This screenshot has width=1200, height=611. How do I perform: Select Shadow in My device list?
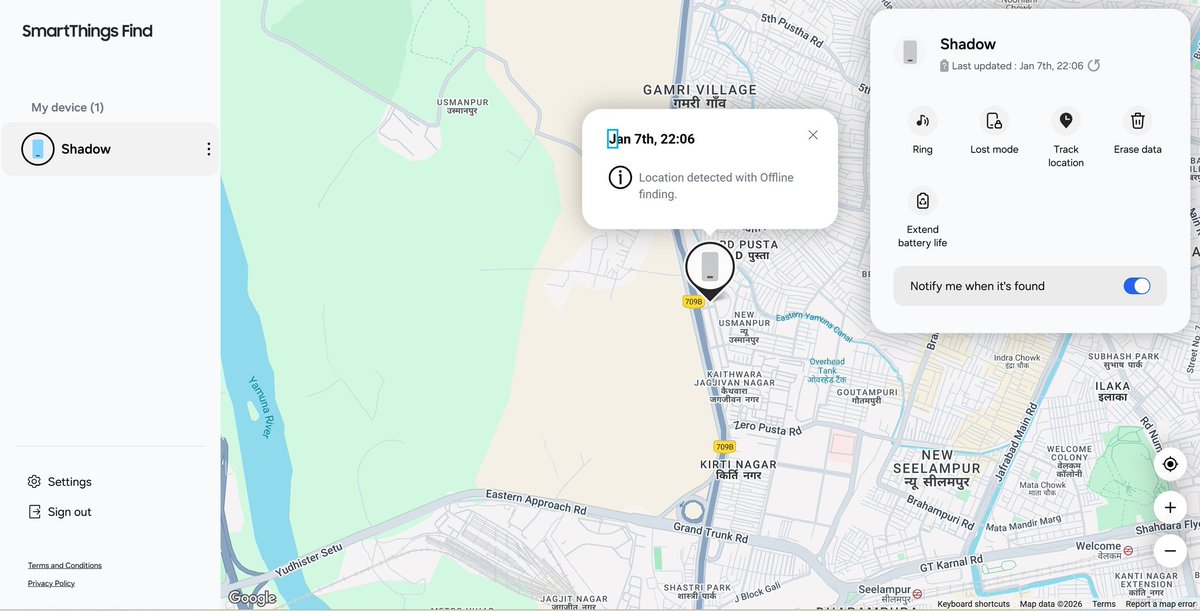(110, 149)
